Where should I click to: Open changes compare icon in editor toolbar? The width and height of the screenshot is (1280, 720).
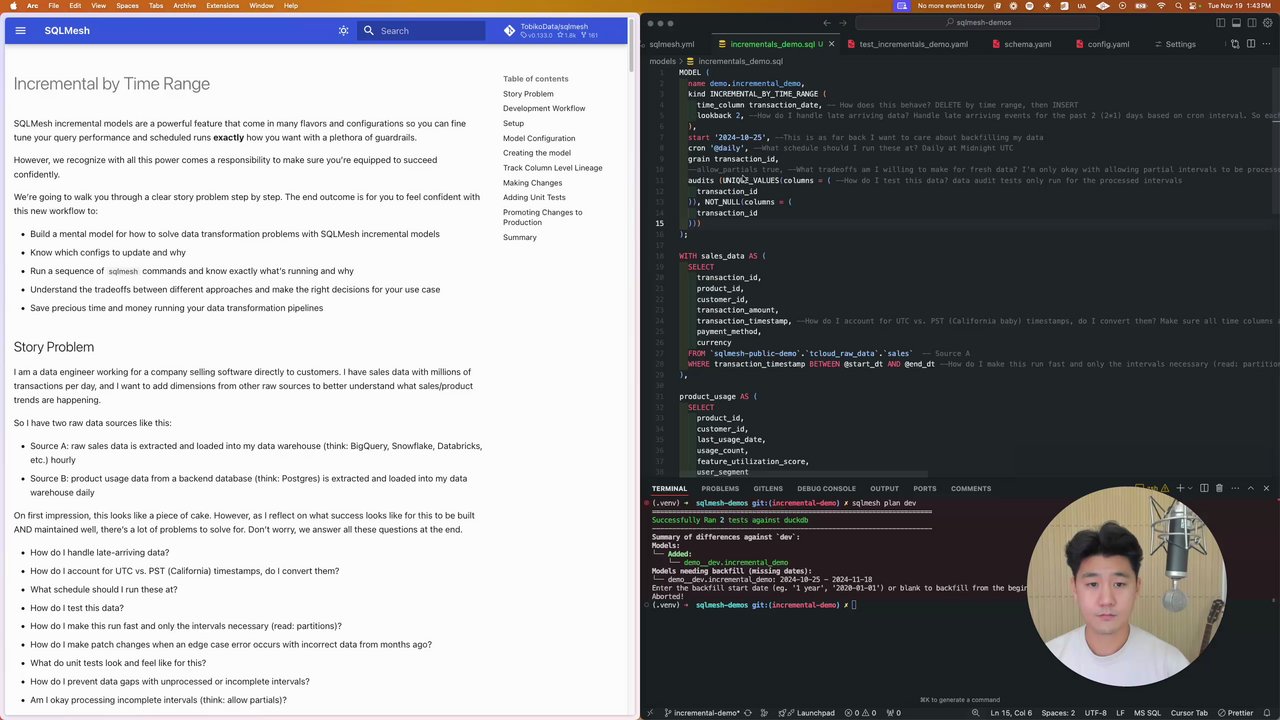[x=1235, y=44]
